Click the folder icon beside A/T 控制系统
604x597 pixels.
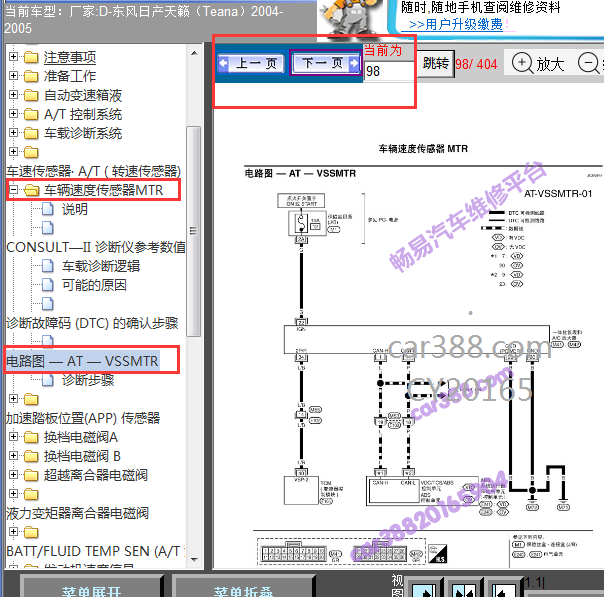(x=31, y=114)
